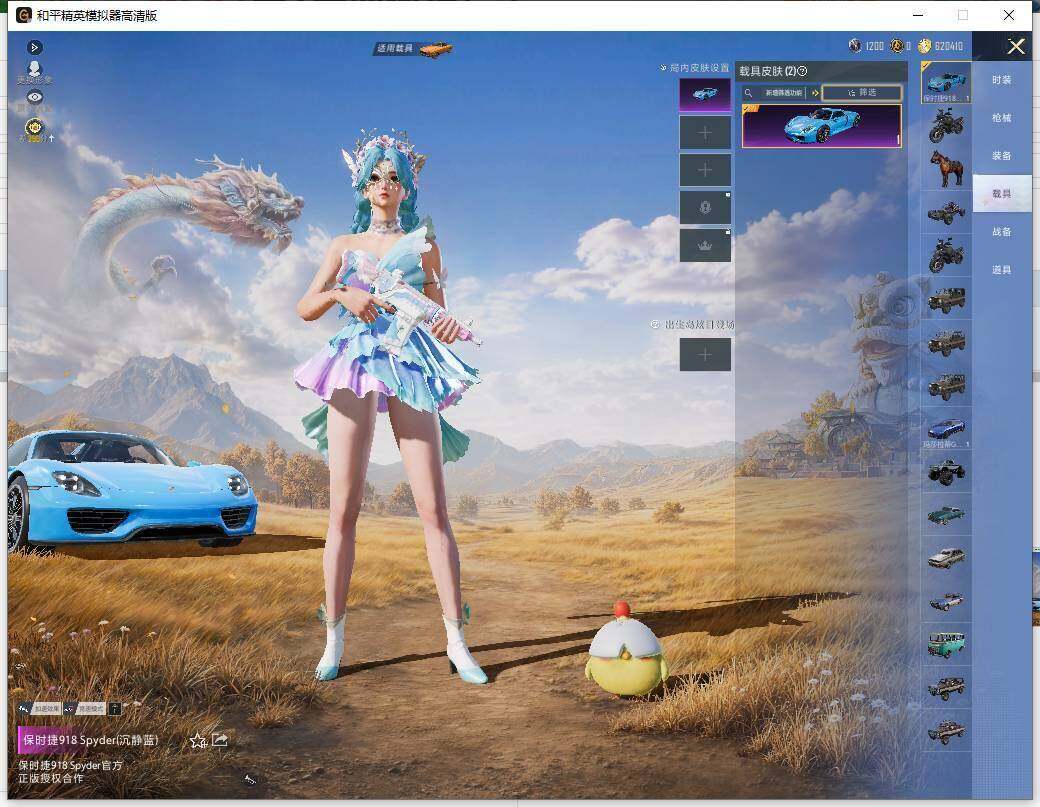Click the empty plus slot under the Porsche slot
Image resolution: width=1040 pixels, height=807 pixels.
pos(705,133)
